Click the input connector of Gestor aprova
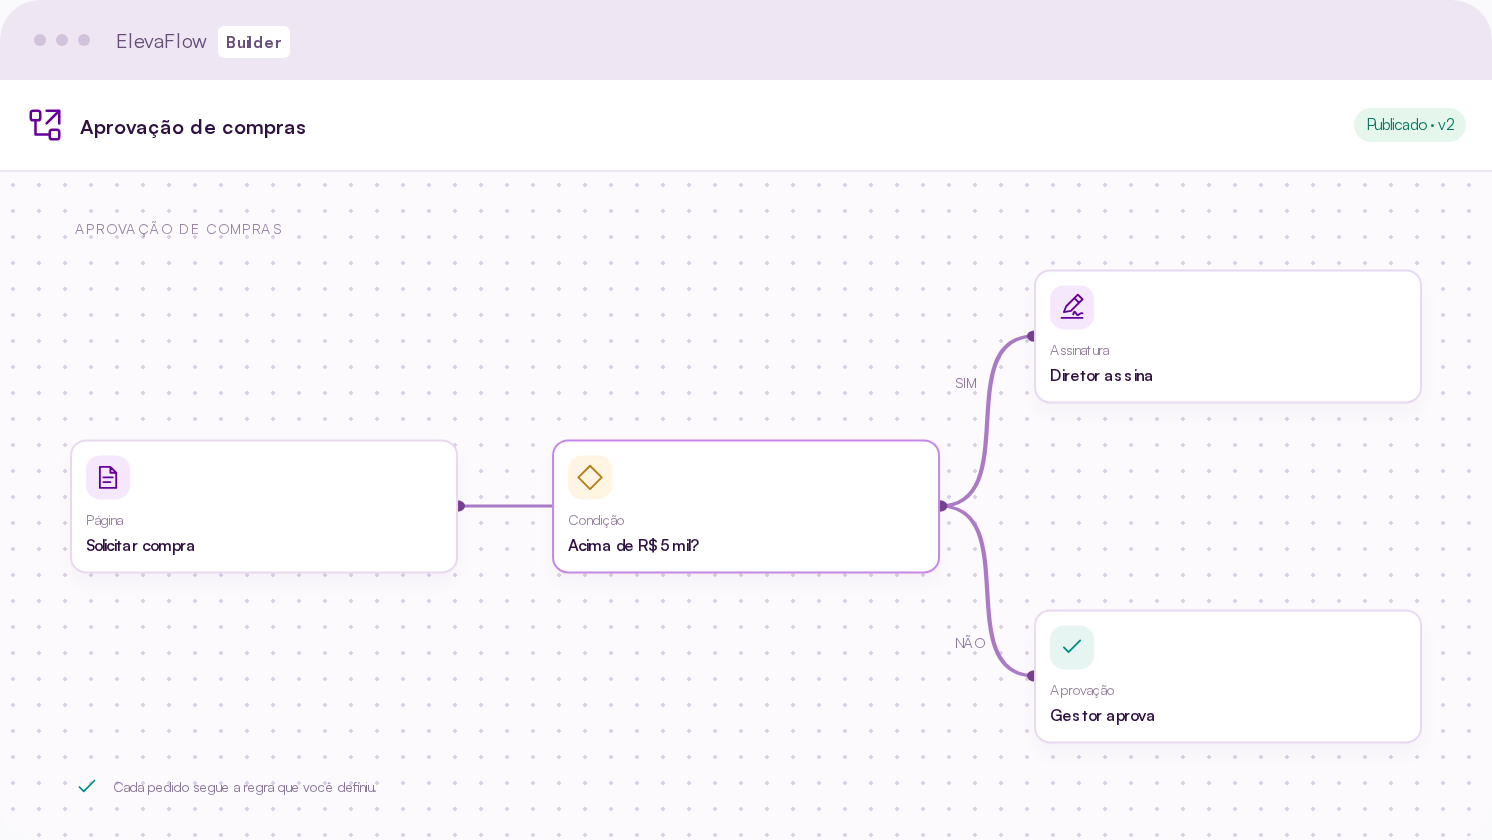The width and height of the screenshot is (1492, 840). click(x=1032, y=676)
